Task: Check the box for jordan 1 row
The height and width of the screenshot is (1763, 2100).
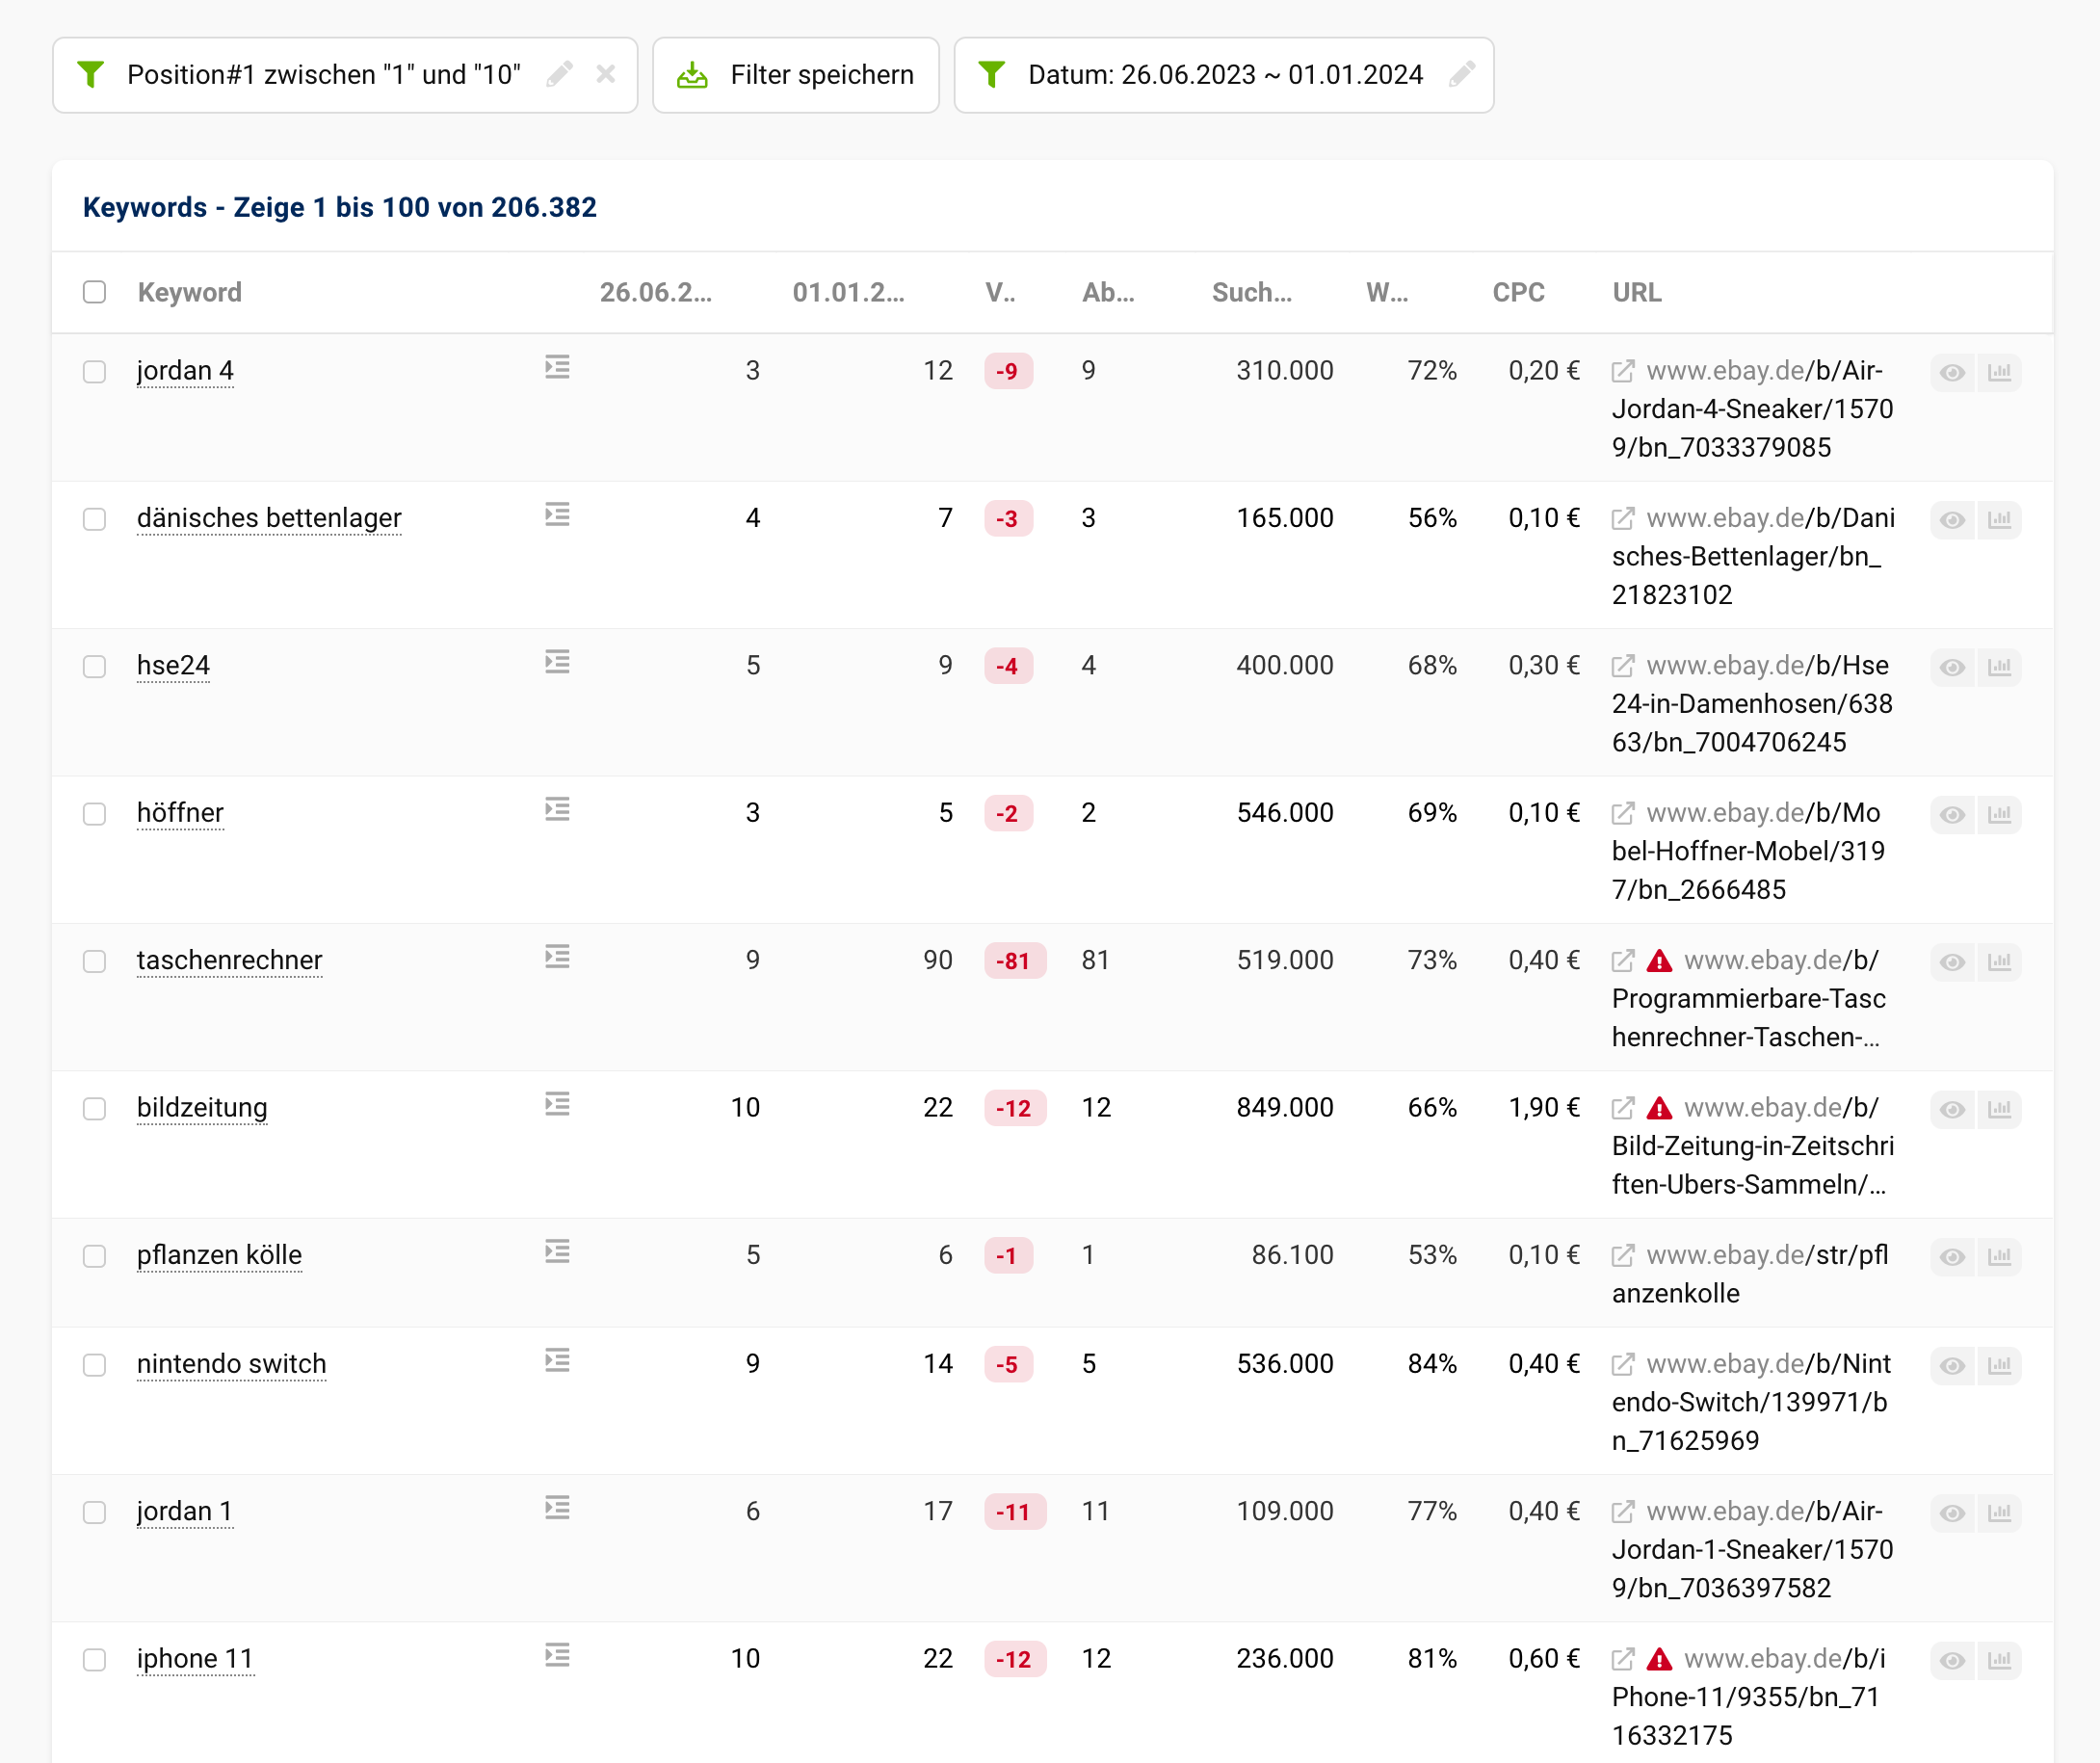Action: pyautogui.click(x=94, y=1512)
